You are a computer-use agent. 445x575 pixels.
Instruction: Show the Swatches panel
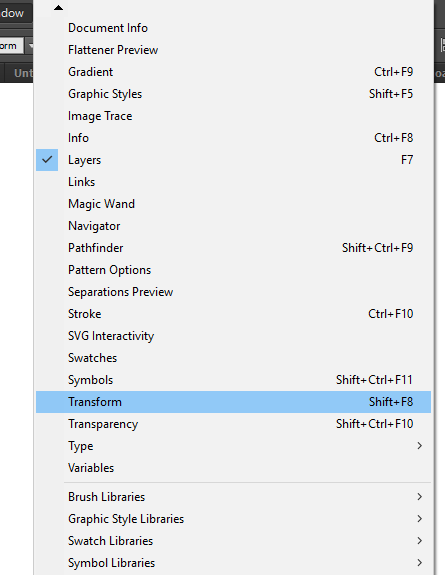point(233,358)
